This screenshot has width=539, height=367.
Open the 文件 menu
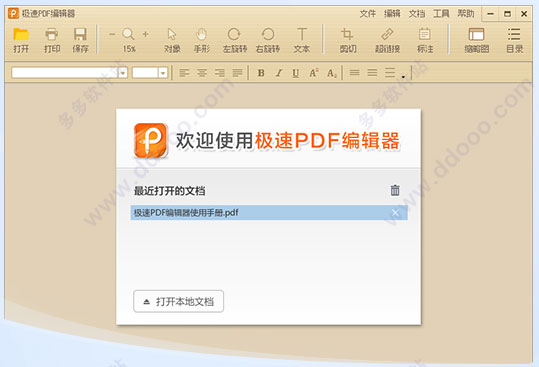(367, 14)
